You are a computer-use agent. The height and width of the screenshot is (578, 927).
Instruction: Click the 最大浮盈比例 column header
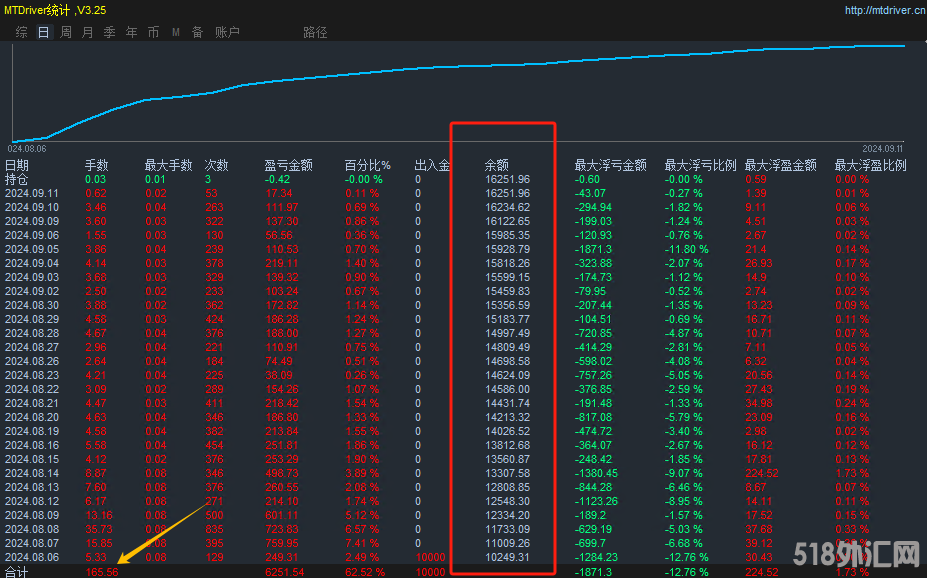tap(870, 165)
